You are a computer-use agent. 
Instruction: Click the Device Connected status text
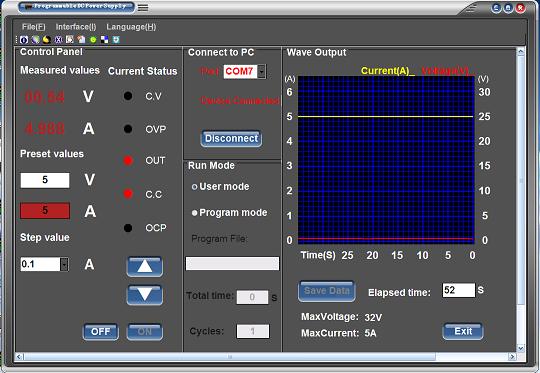tap(240, 101)
